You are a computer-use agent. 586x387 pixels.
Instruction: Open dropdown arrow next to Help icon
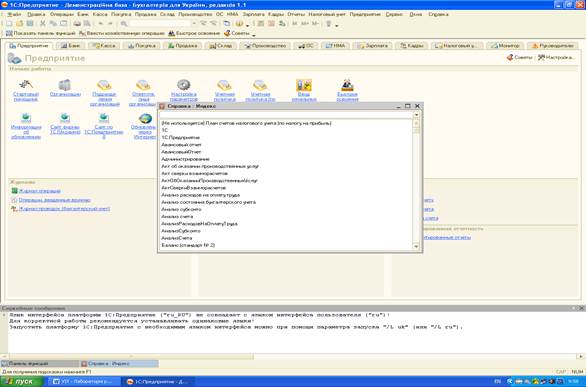coord(247,25)
